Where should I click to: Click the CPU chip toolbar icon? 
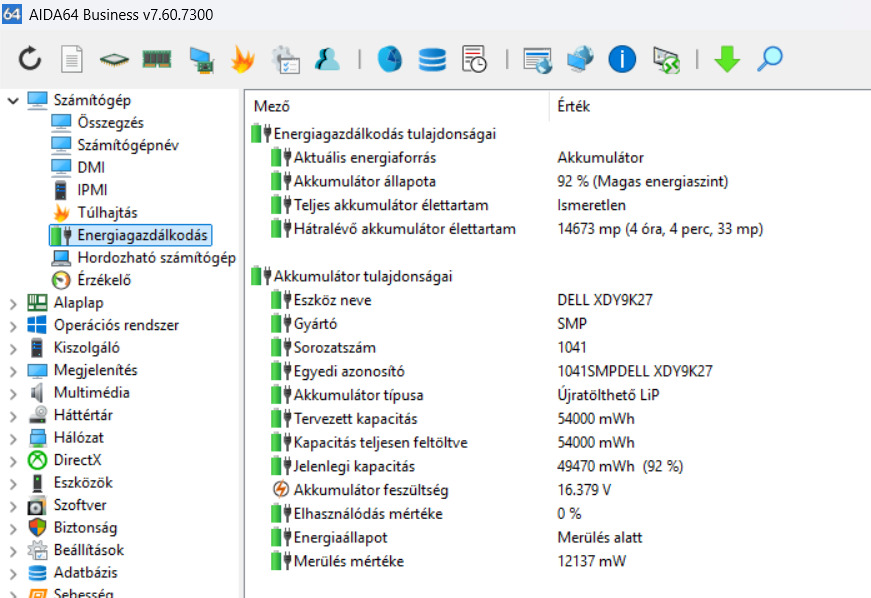pyautogui.click(x=114, y=59)
